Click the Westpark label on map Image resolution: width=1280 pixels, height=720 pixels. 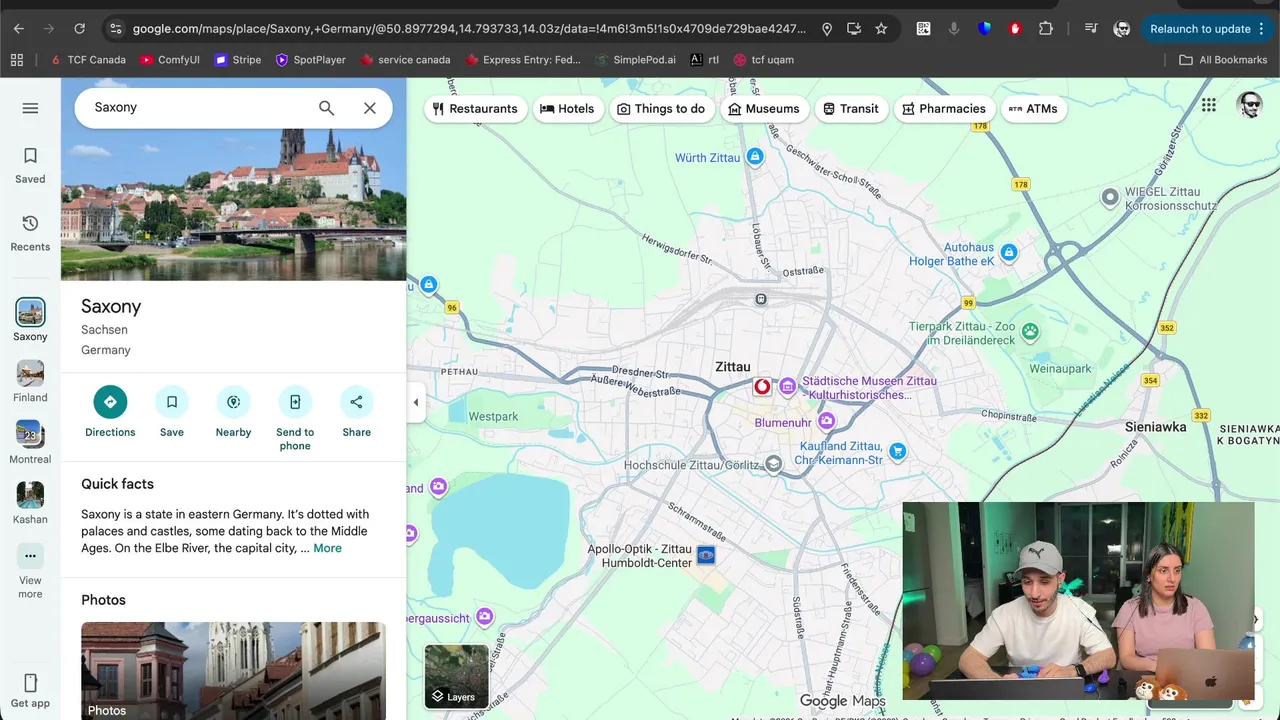[x=493, y=416]
